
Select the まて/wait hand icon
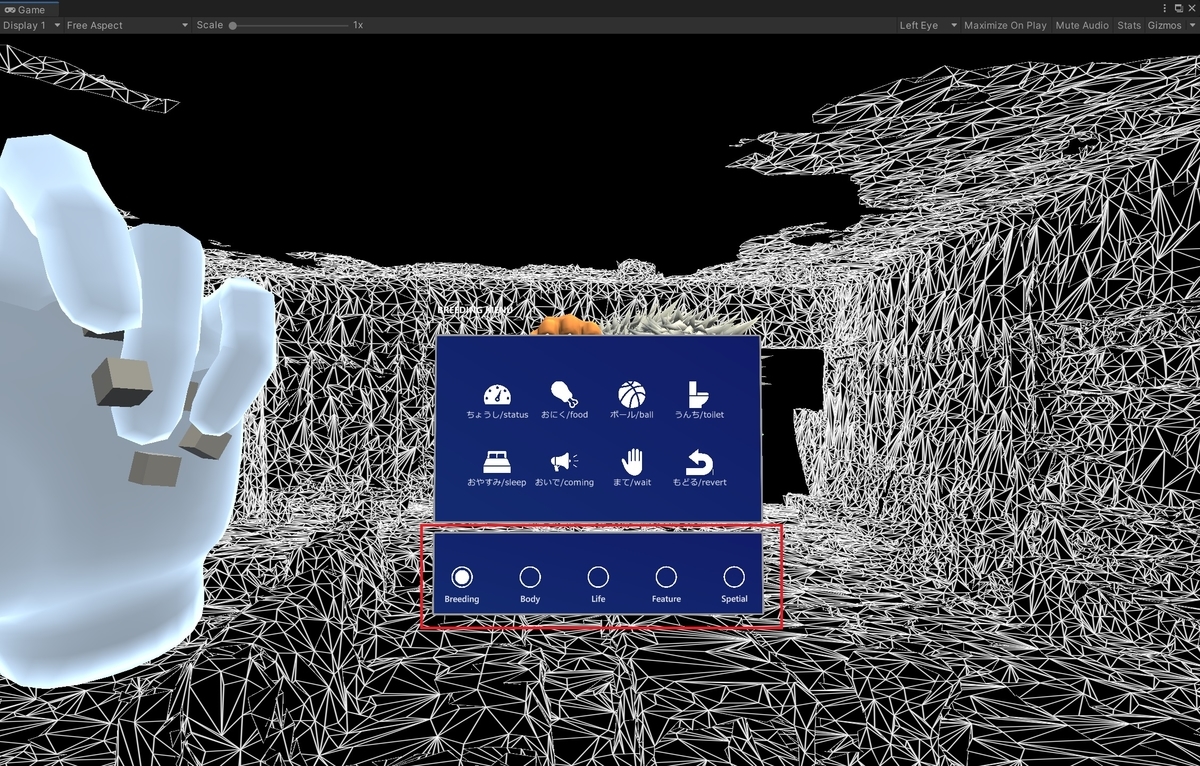(632, 461)
